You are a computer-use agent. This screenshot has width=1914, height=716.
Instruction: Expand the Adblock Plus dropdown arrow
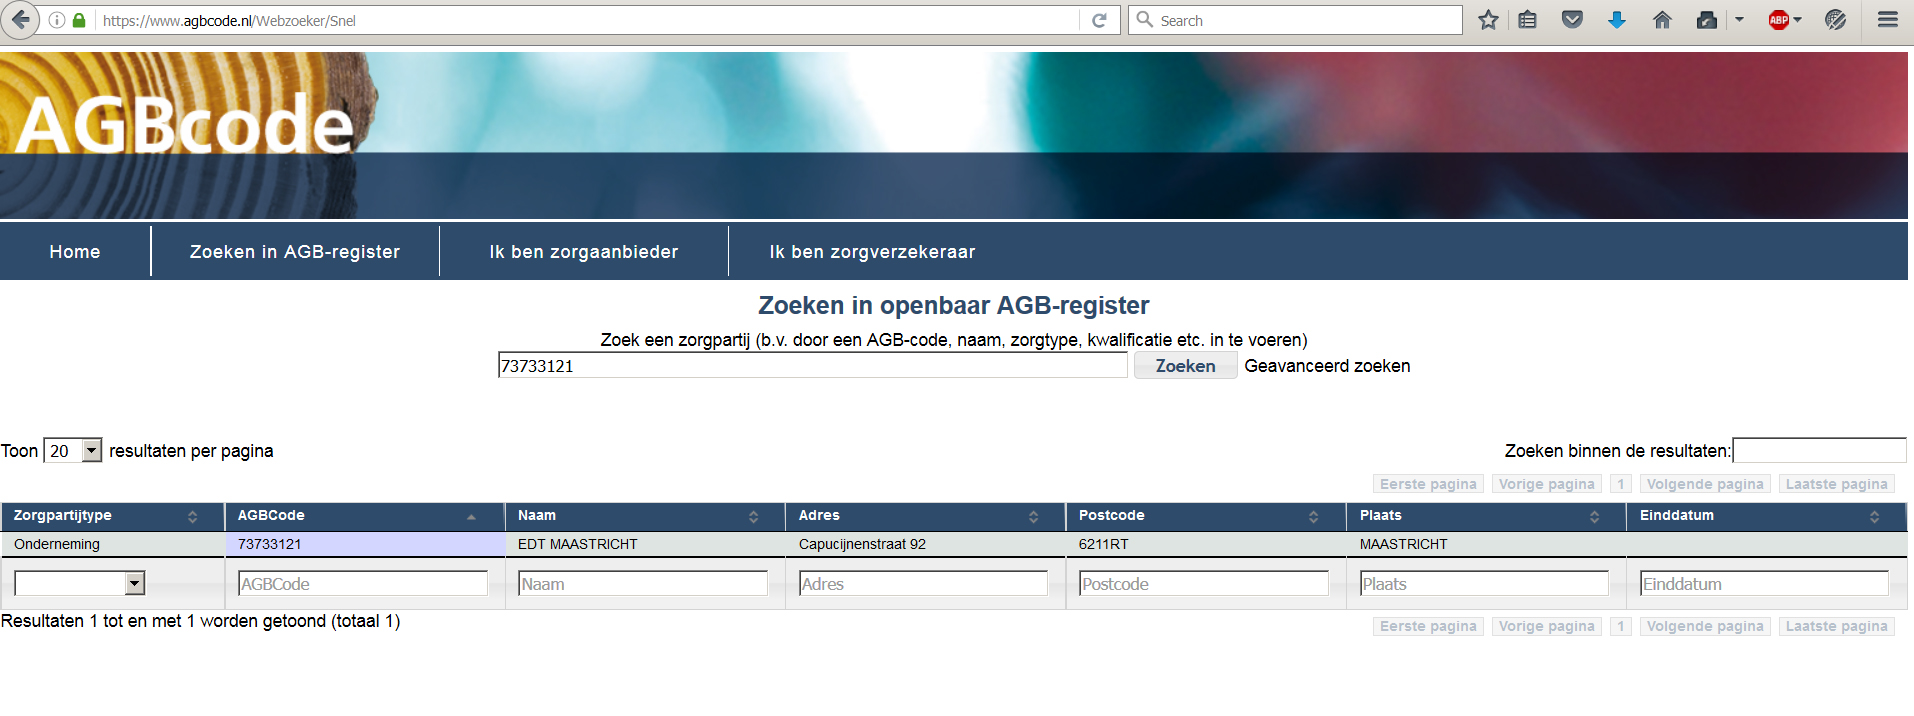[1797, 20]
